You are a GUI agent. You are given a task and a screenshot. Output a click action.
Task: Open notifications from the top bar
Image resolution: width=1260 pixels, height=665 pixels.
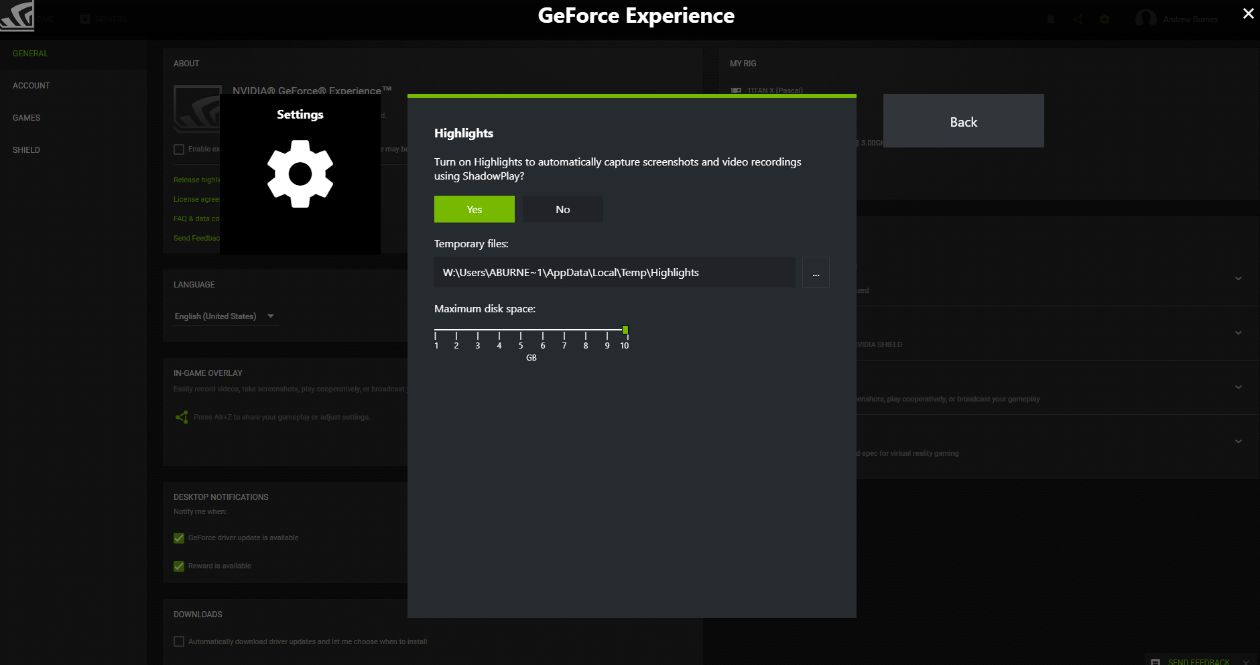click(1050, 18)
